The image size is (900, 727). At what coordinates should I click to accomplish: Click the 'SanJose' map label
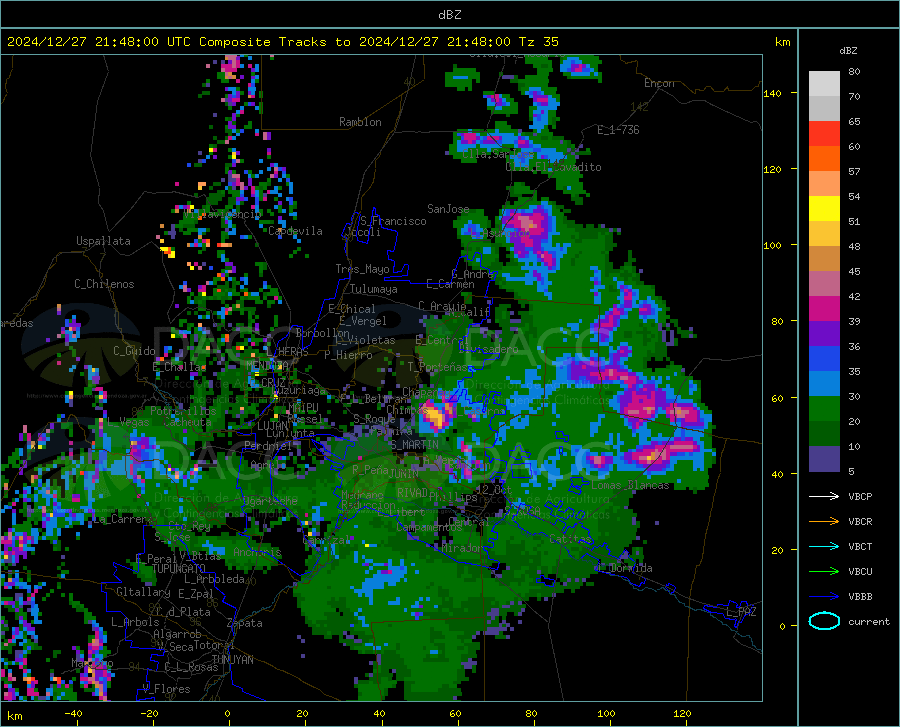(448, 209)
